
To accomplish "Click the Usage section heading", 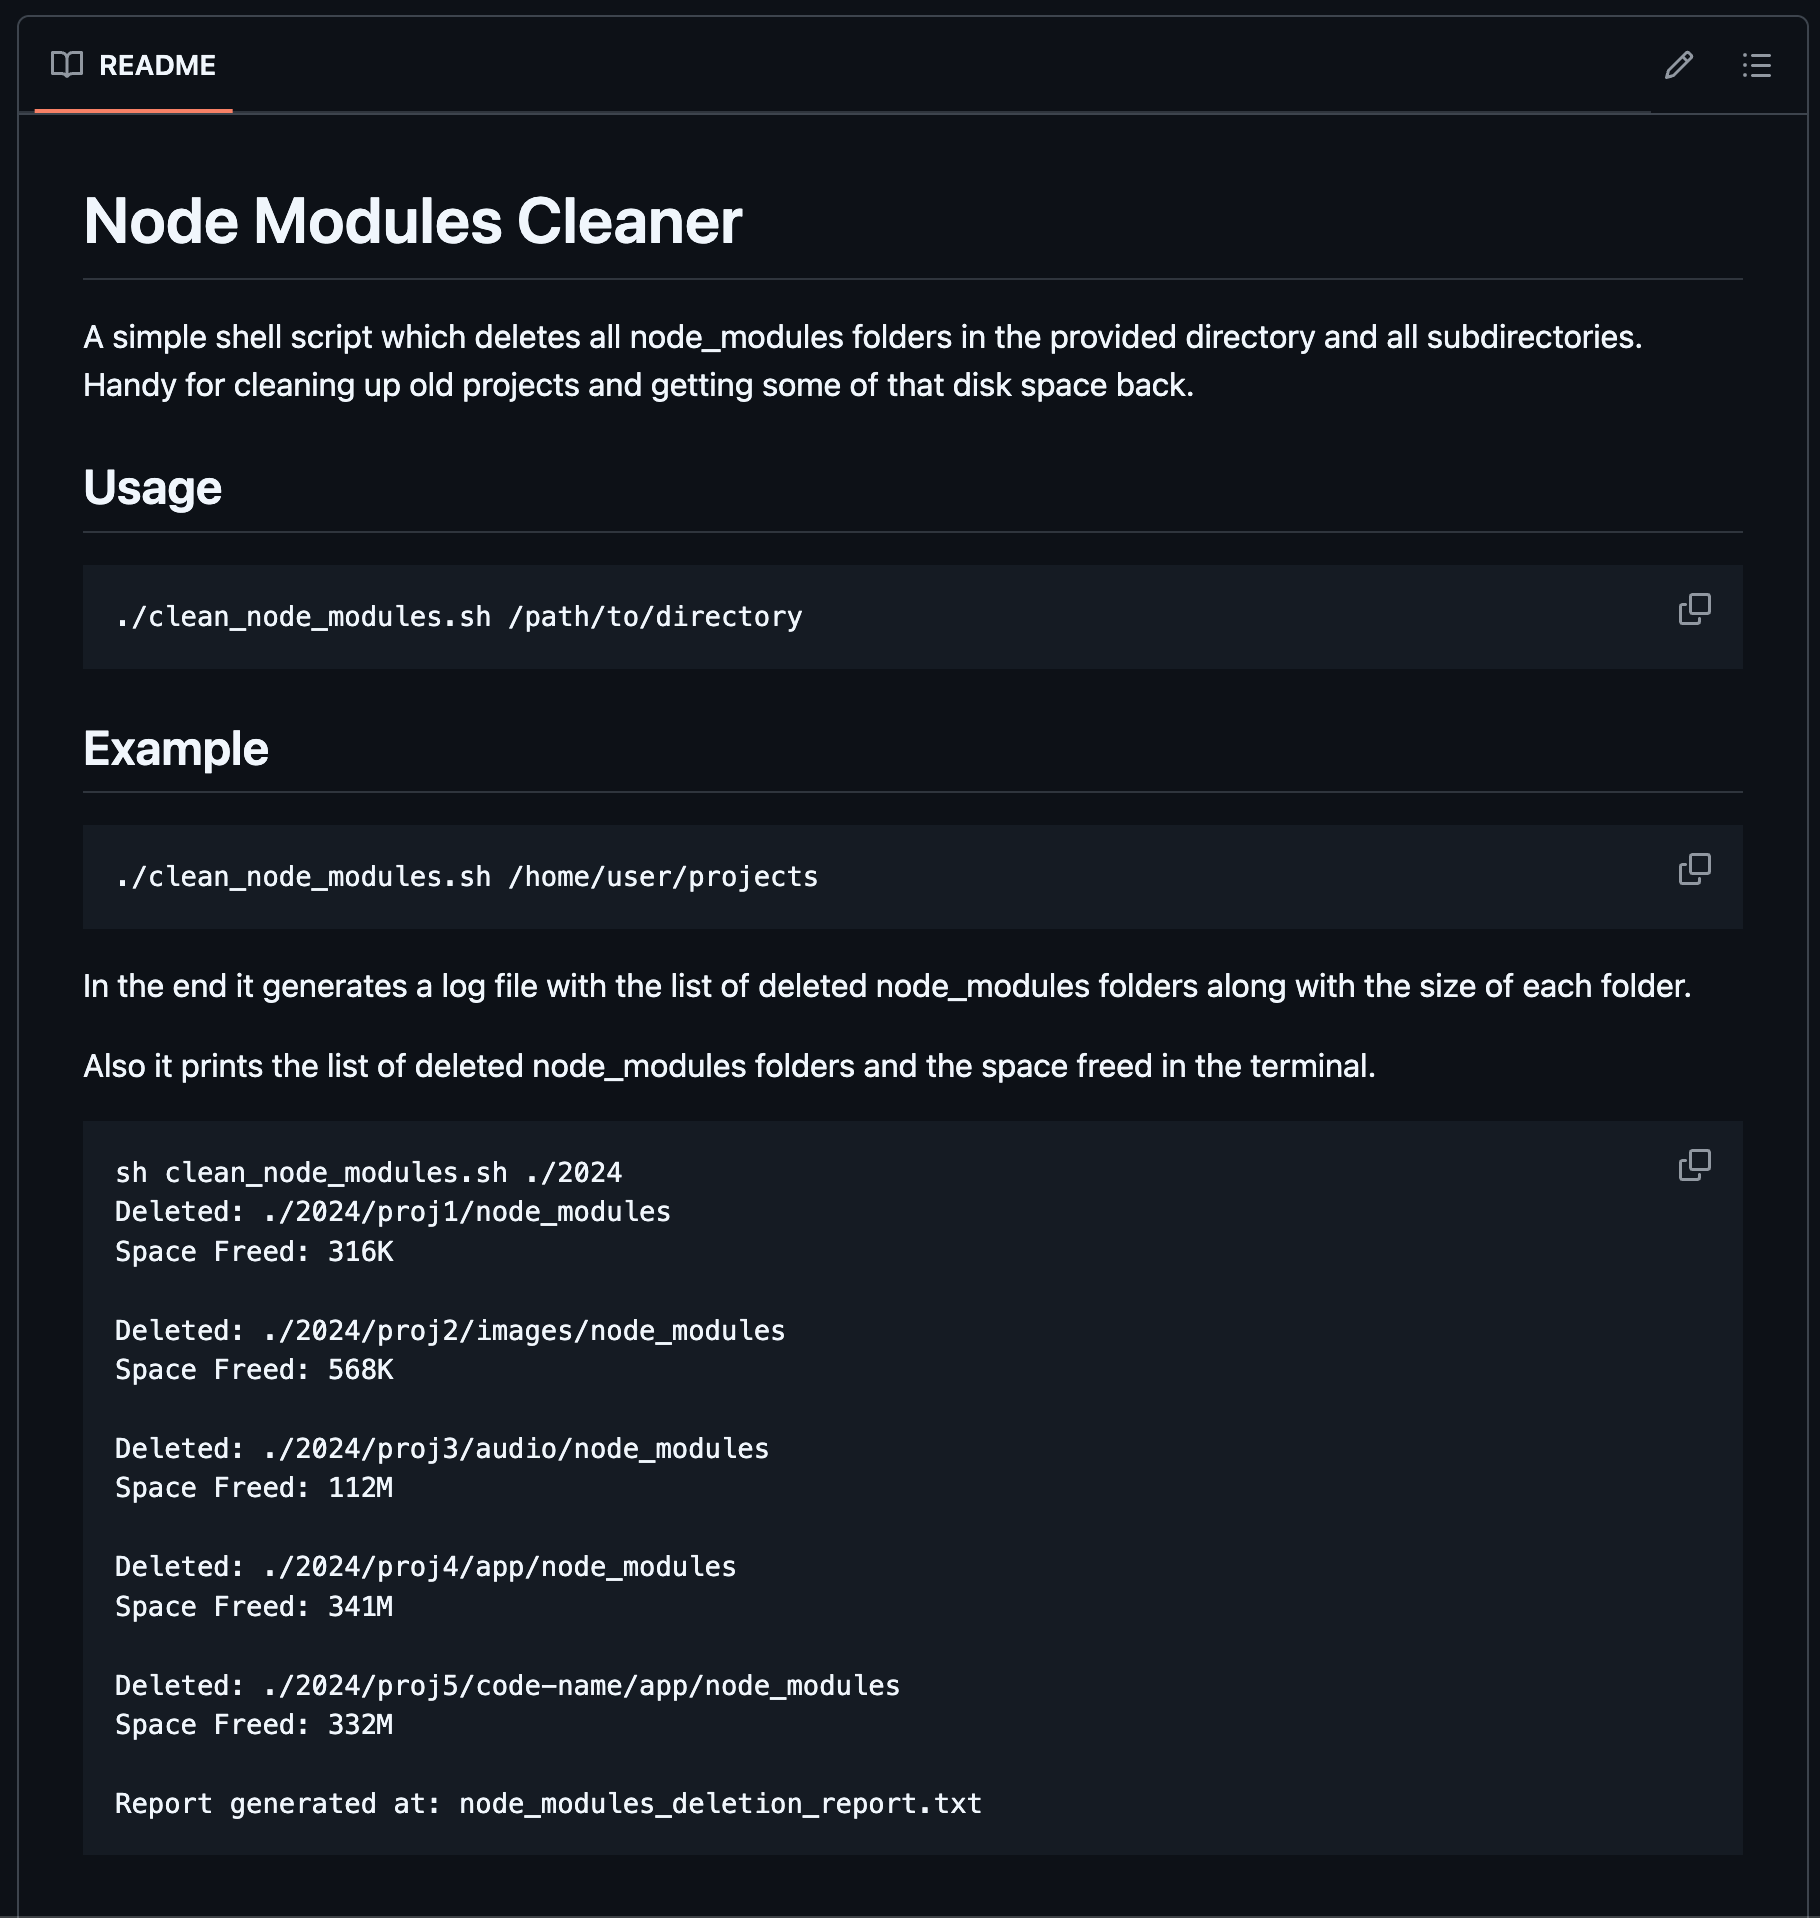I will click(153, 488).
